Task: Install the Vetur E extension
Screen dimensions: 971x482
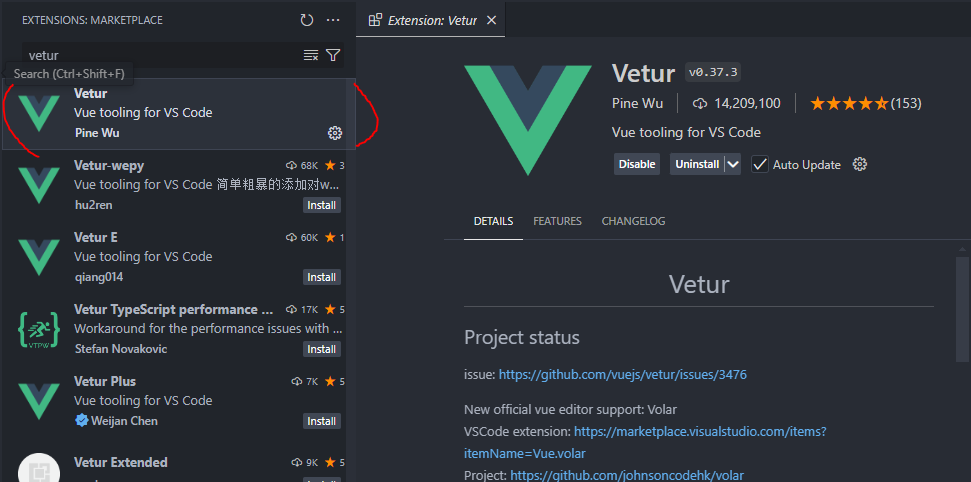Action: pyautogui.click(x=322, y=277)
